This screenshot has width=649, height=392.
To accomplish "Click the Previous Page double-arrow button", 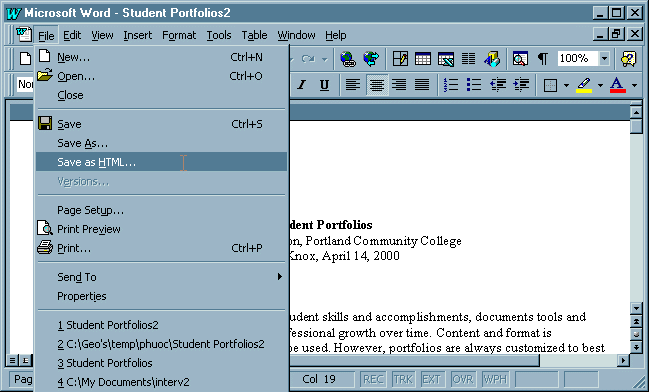I will [637, 322].
